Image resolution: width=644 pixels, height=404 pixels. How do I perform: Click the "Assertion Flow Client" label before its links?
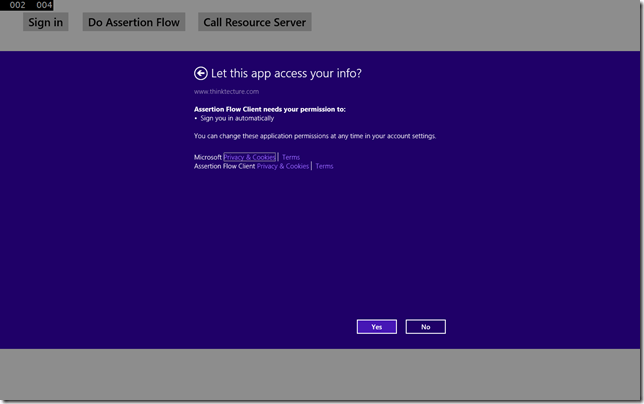224,166
